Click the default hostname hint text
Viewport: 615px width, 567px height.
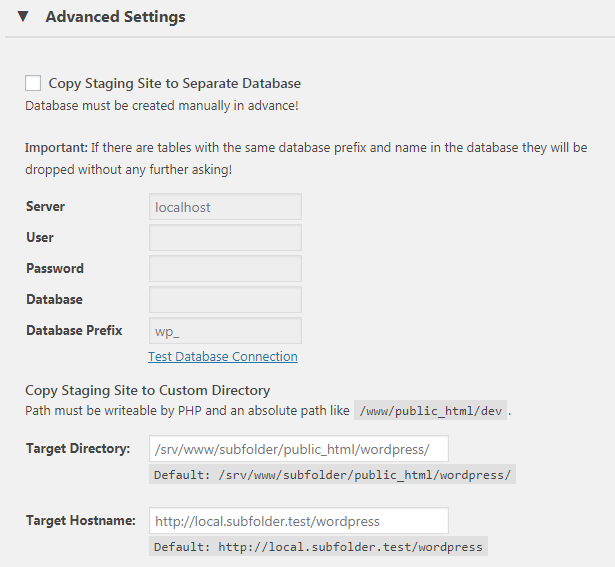[318, 546]
